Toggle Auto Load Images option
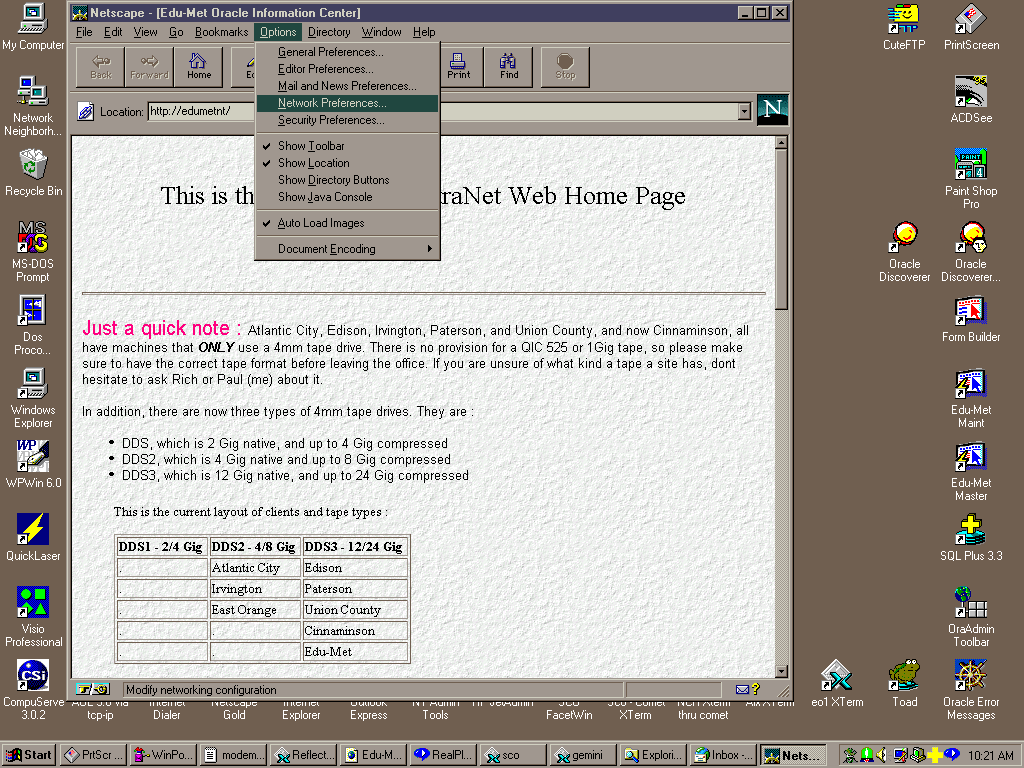 pos(347,223)
